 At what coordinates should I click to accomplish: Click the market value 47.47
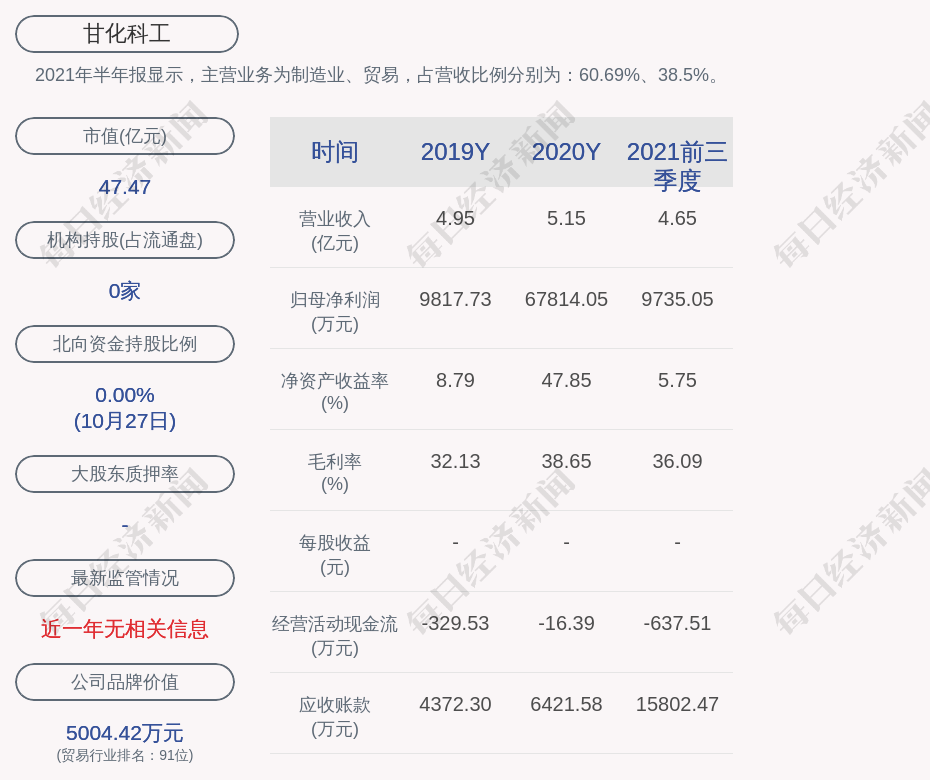(x=125, y=187)
